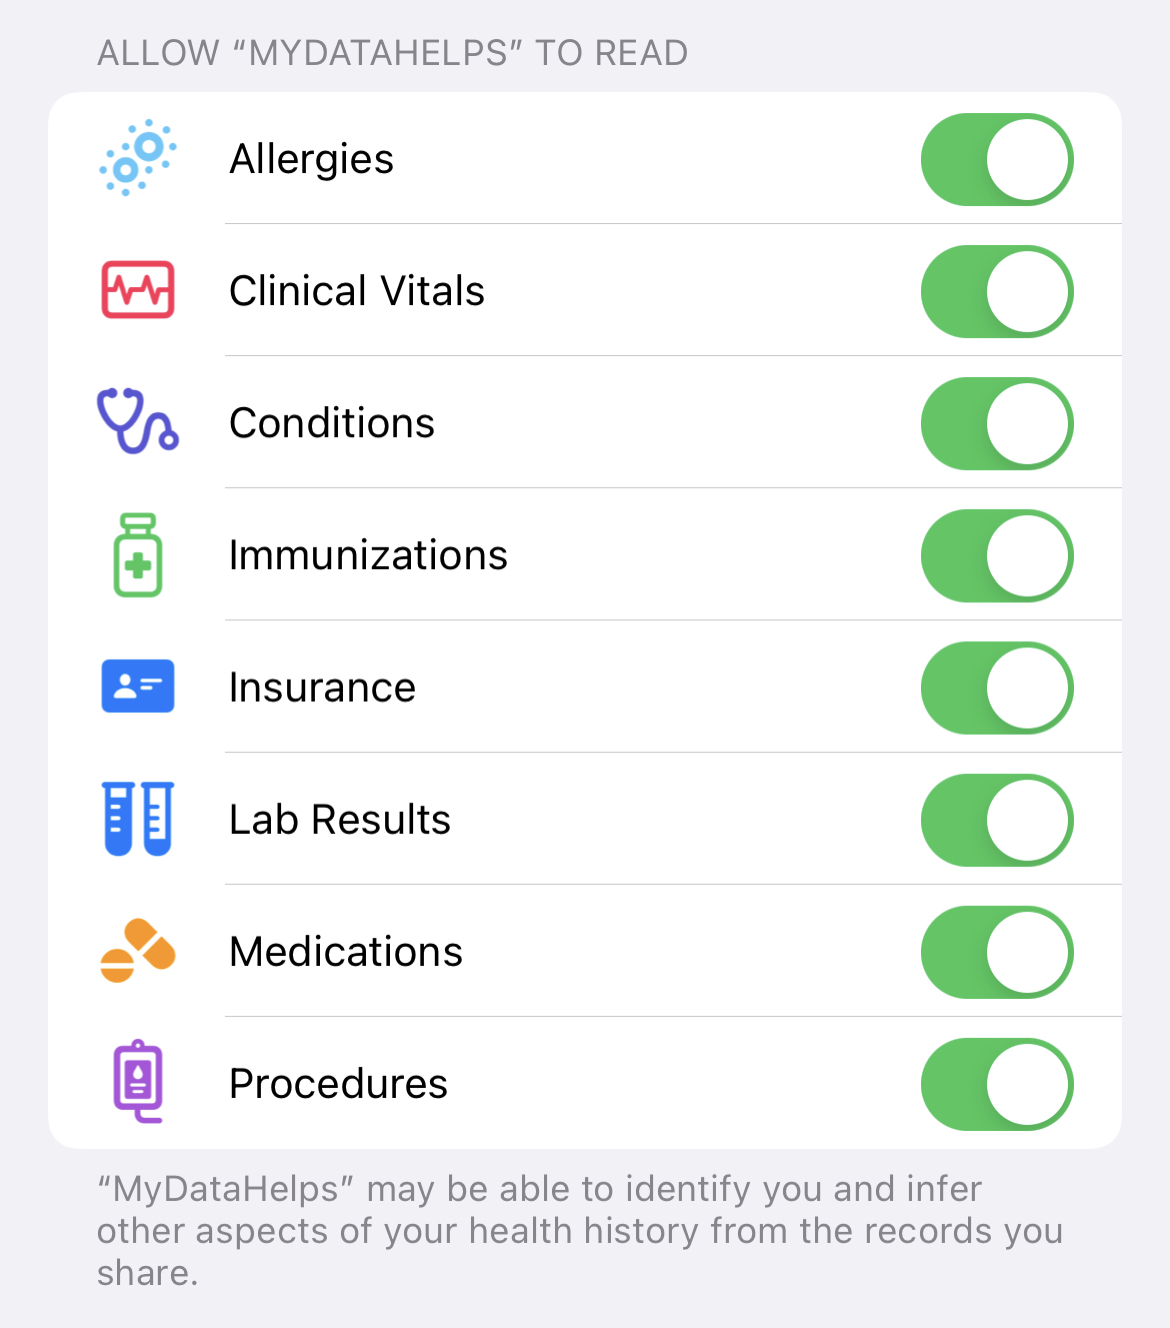Tap the Insurance ID card icon
Image resolution: width=1170 pixels, height=1328 pixels.
point(138,686)
